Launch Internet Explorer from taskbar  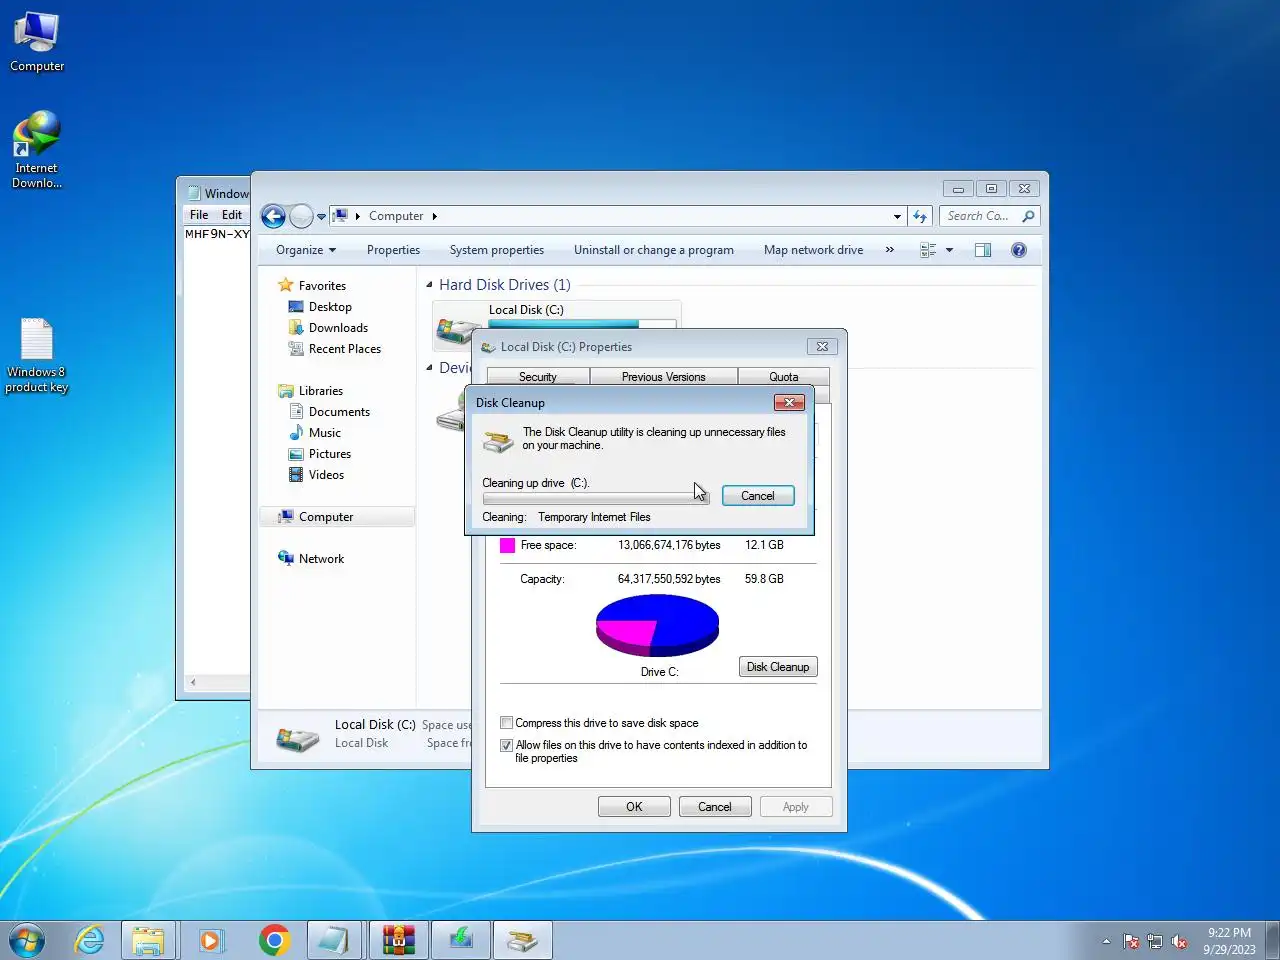pyautogui.click(x=90, y=941)
